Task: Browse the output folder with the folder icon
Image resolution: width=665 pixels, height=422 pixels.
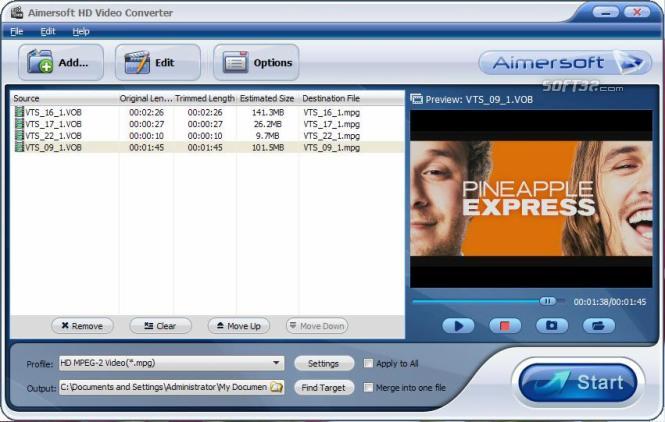Action: coord(276,387)
